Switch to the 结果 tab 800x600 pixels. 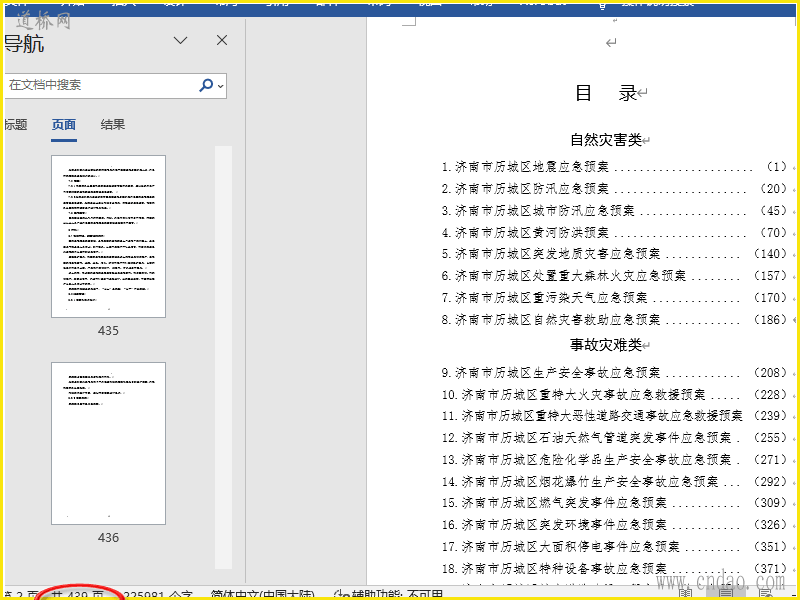pos(113,124)
